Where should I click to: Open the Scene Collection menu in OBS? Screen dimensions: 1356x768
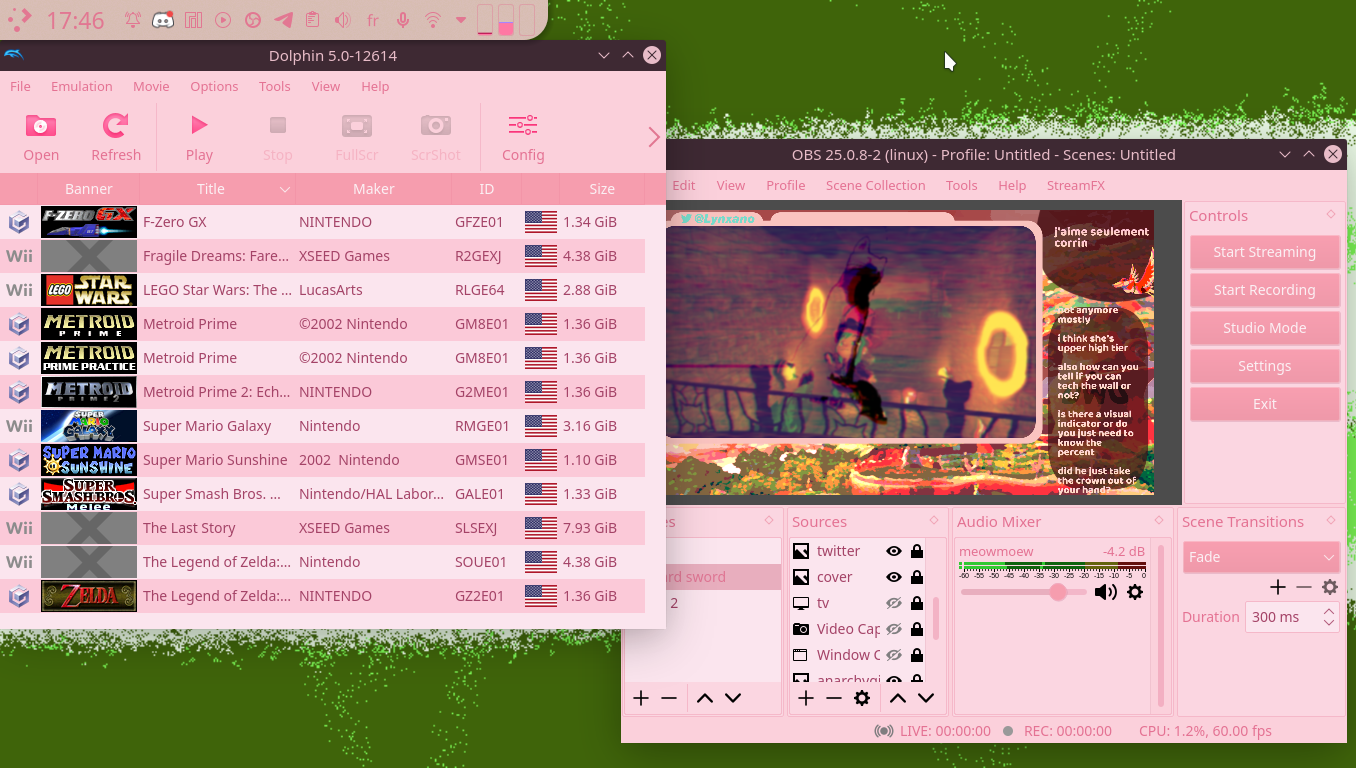pyautogui.click(x=875, y=185)
